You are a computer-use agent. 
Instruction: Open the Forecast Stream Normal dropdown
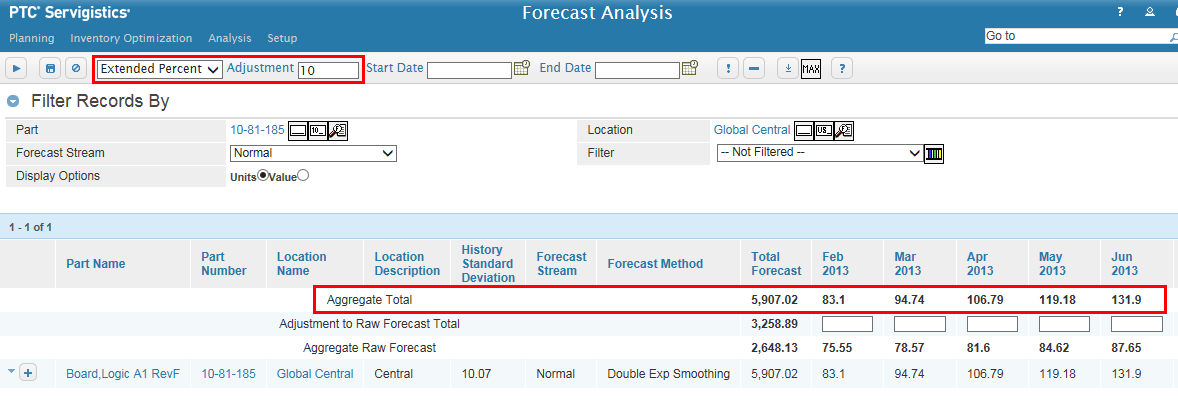[313, 153]
